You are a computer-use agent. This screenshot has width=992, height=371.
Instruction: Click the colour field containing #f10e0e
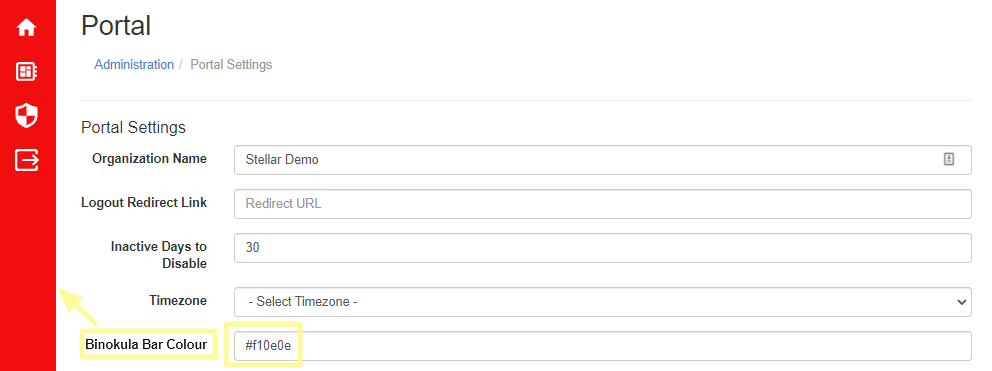[602, 346]
